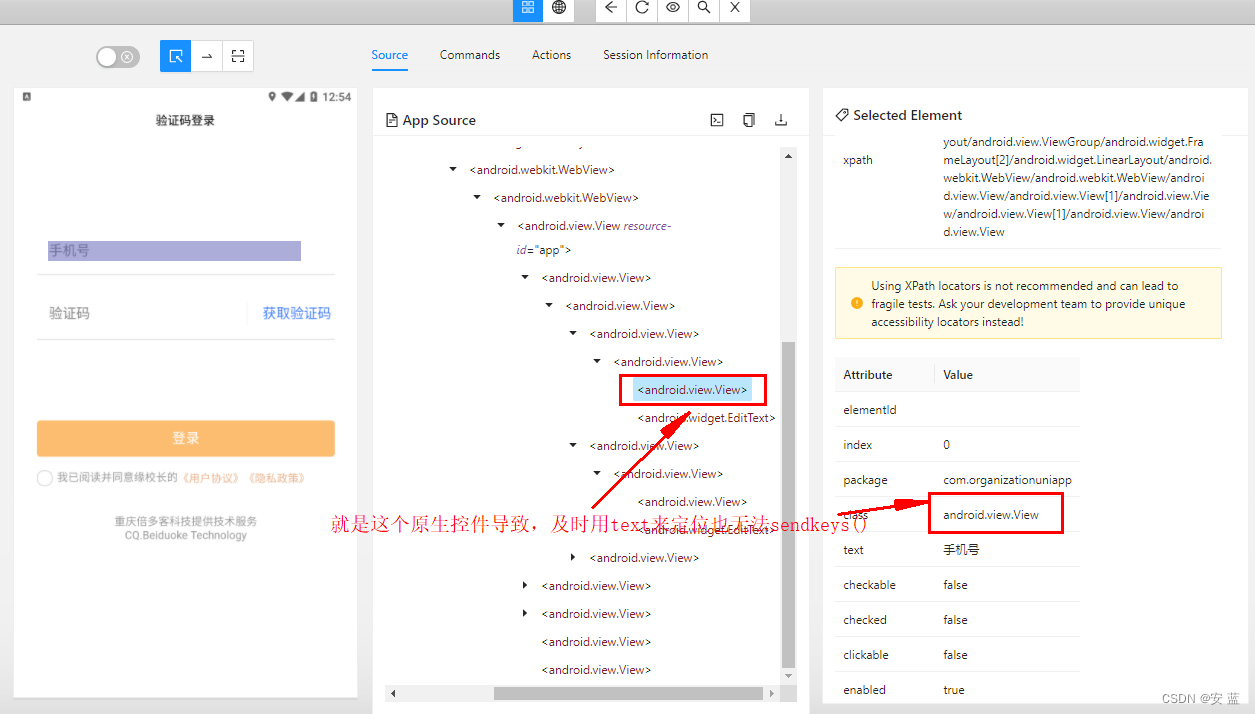1255x714 pixels.
Task: Refresh the source and screenshot
Action: pos(641,10)
